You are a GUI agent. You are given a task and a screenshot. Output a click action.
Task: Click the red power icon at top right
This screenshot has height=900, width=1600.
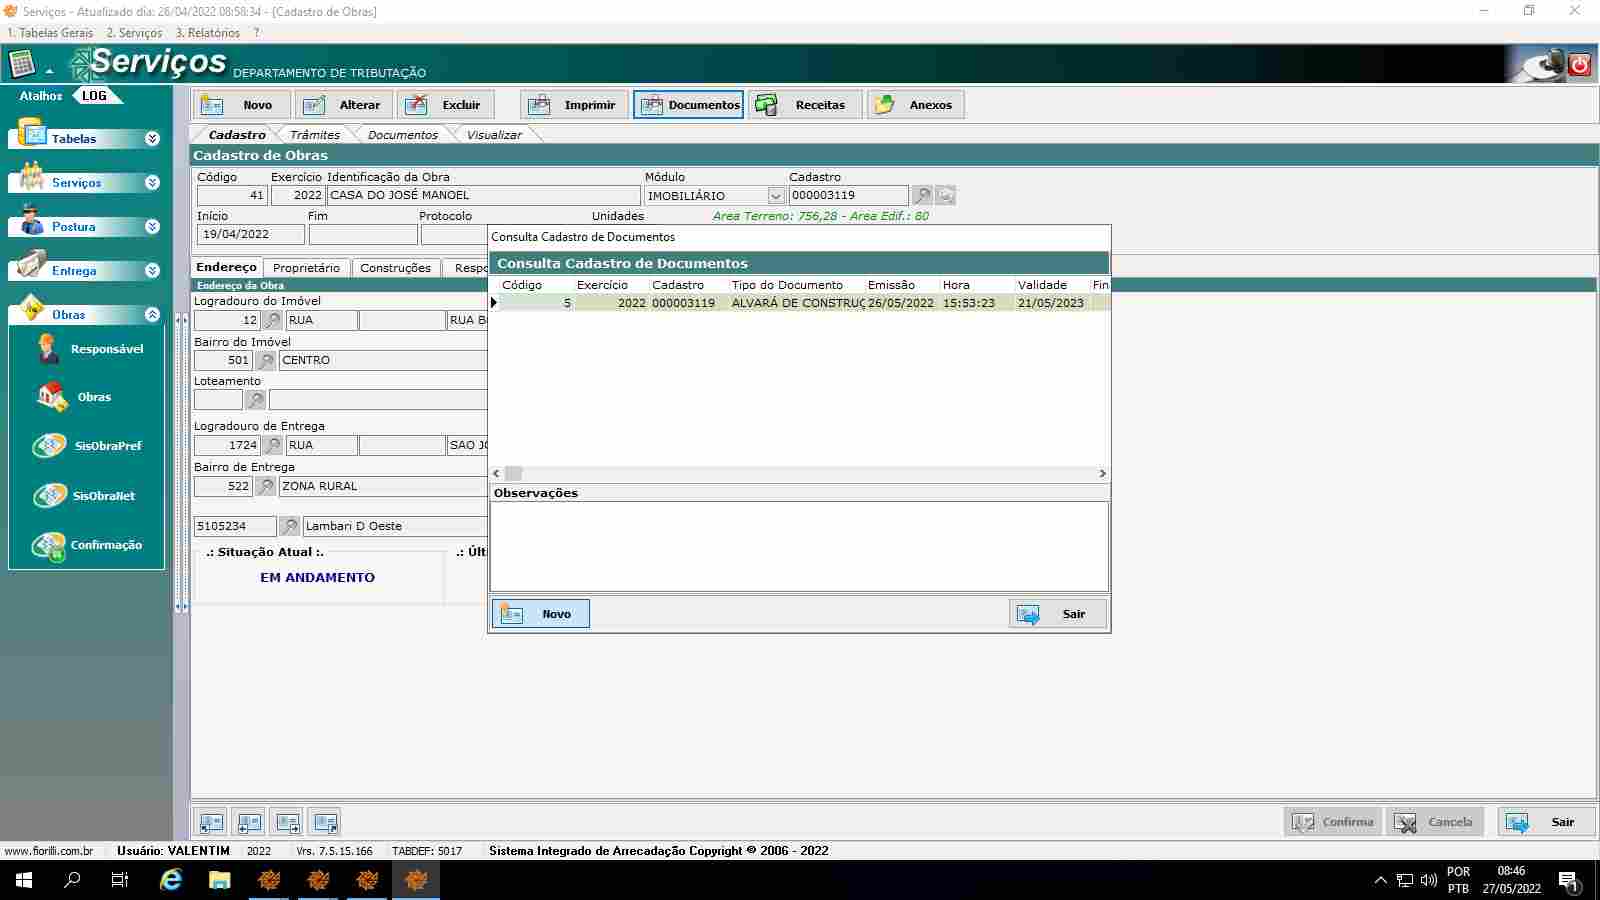[1580, 65]
